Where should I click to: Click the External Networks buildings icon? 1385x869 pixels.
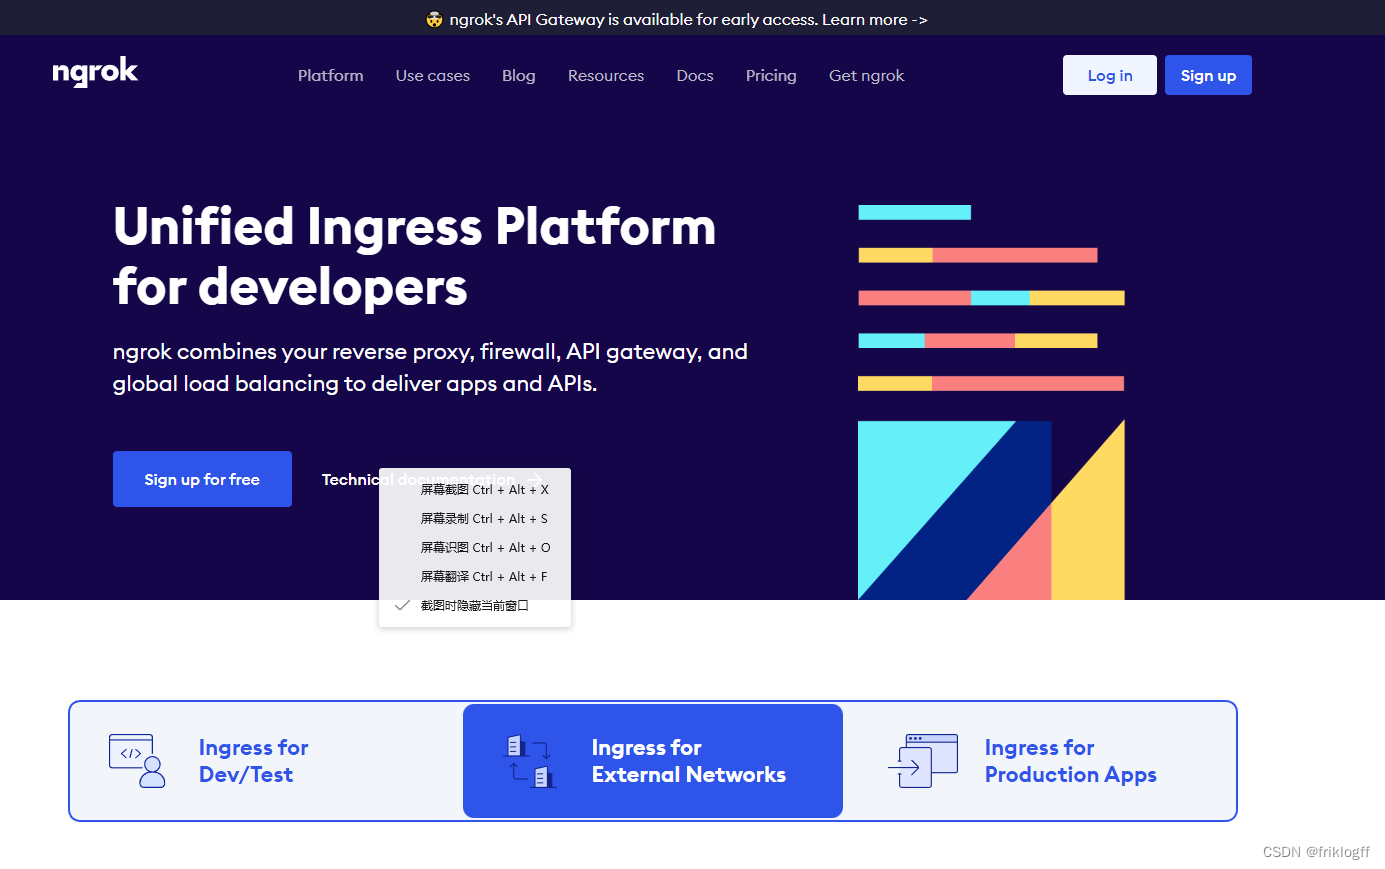(x=530, y=761)
